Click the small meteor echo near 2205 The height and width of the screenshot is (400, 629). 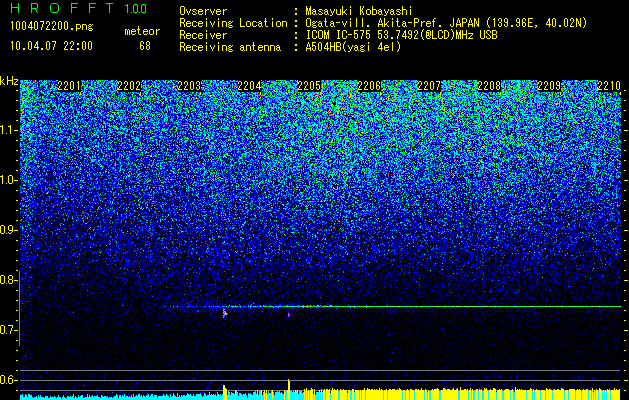pos(288,315)
